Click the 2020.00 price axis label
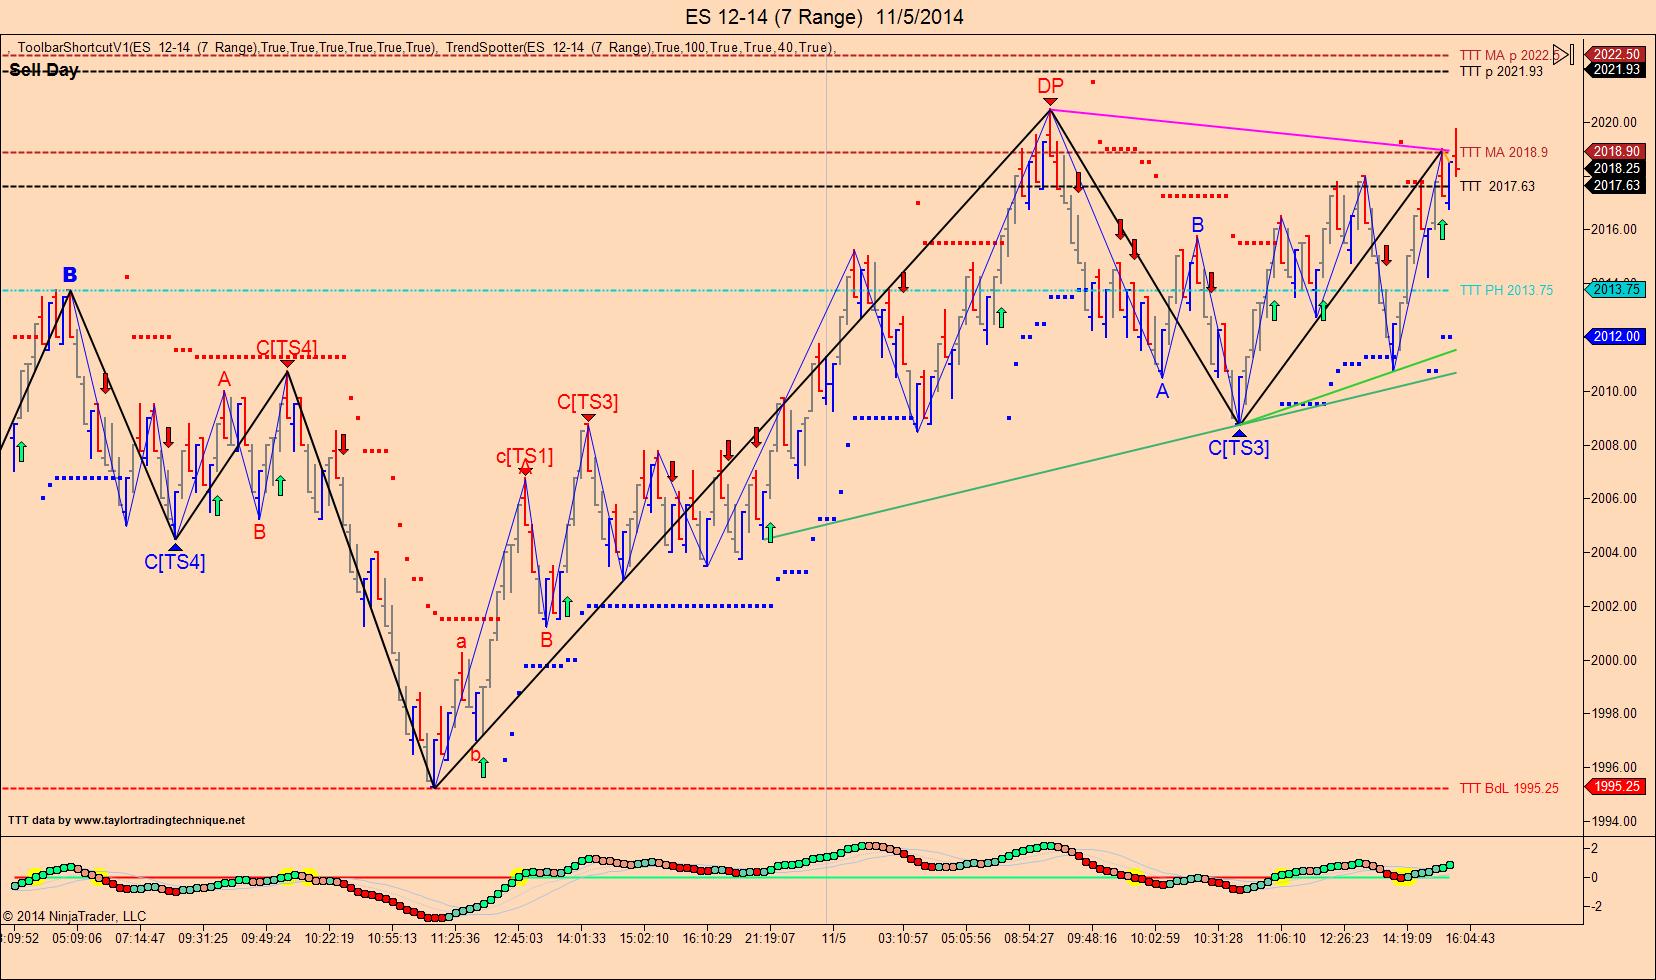 coord(1616,122)
